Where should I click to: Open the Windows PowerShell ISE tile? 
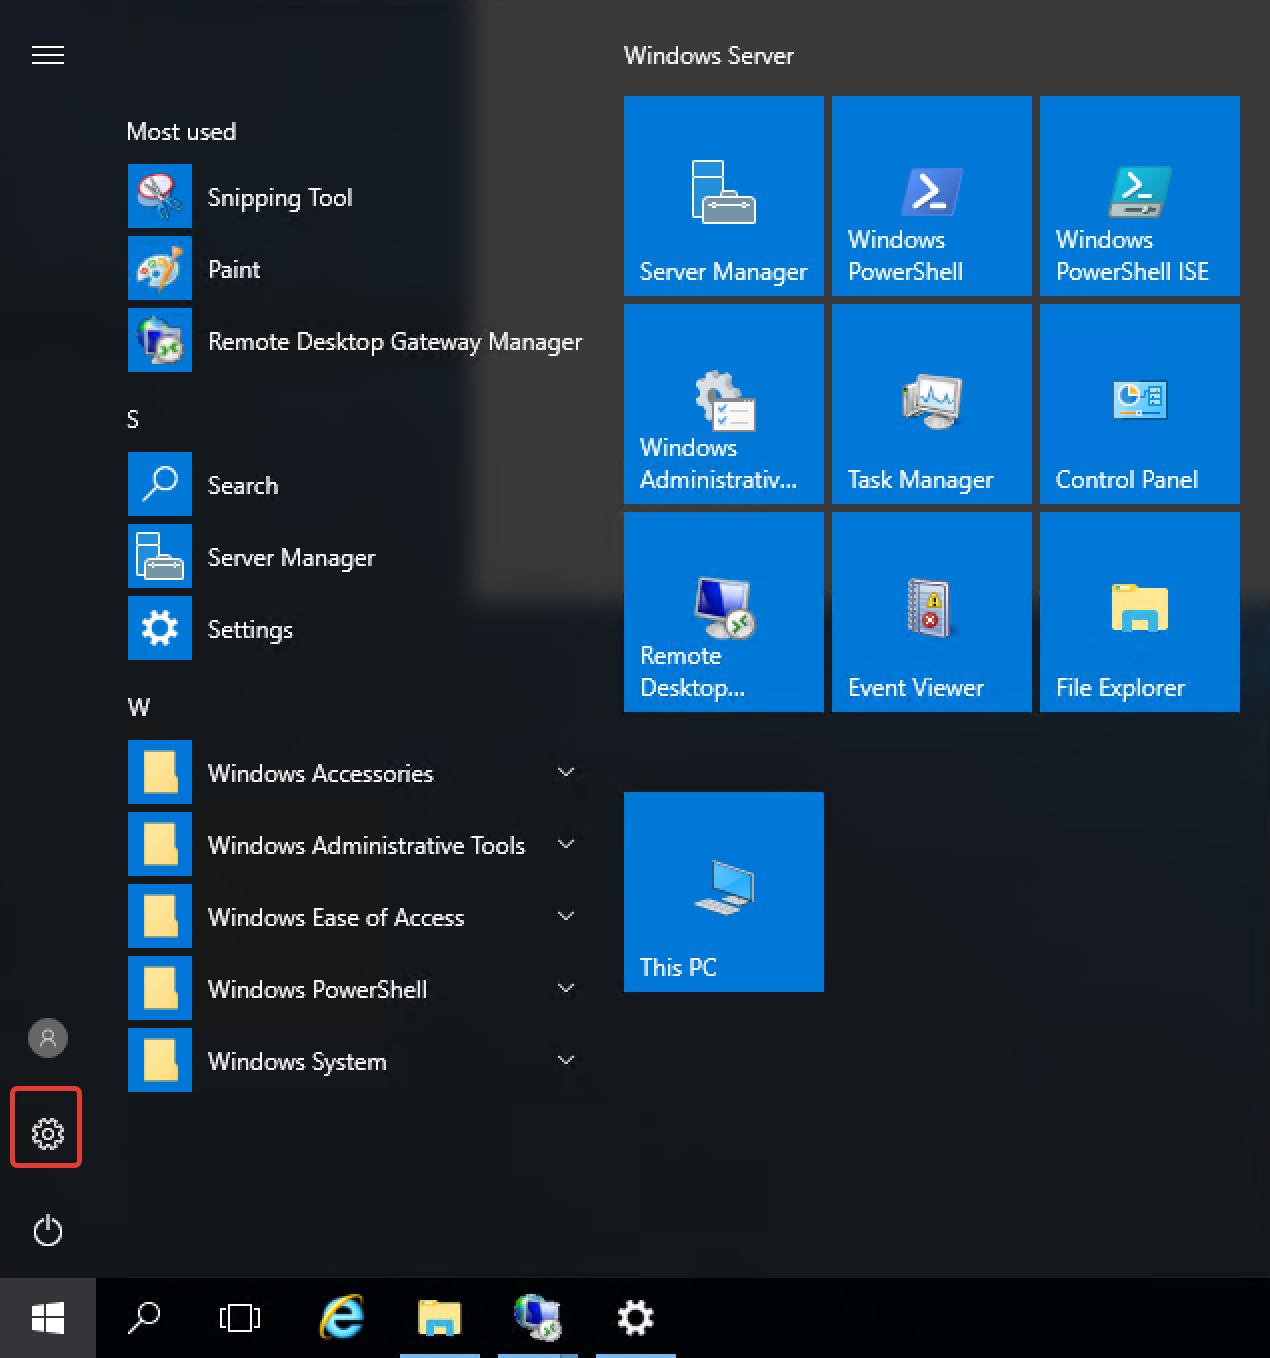tap(1139, 196)
